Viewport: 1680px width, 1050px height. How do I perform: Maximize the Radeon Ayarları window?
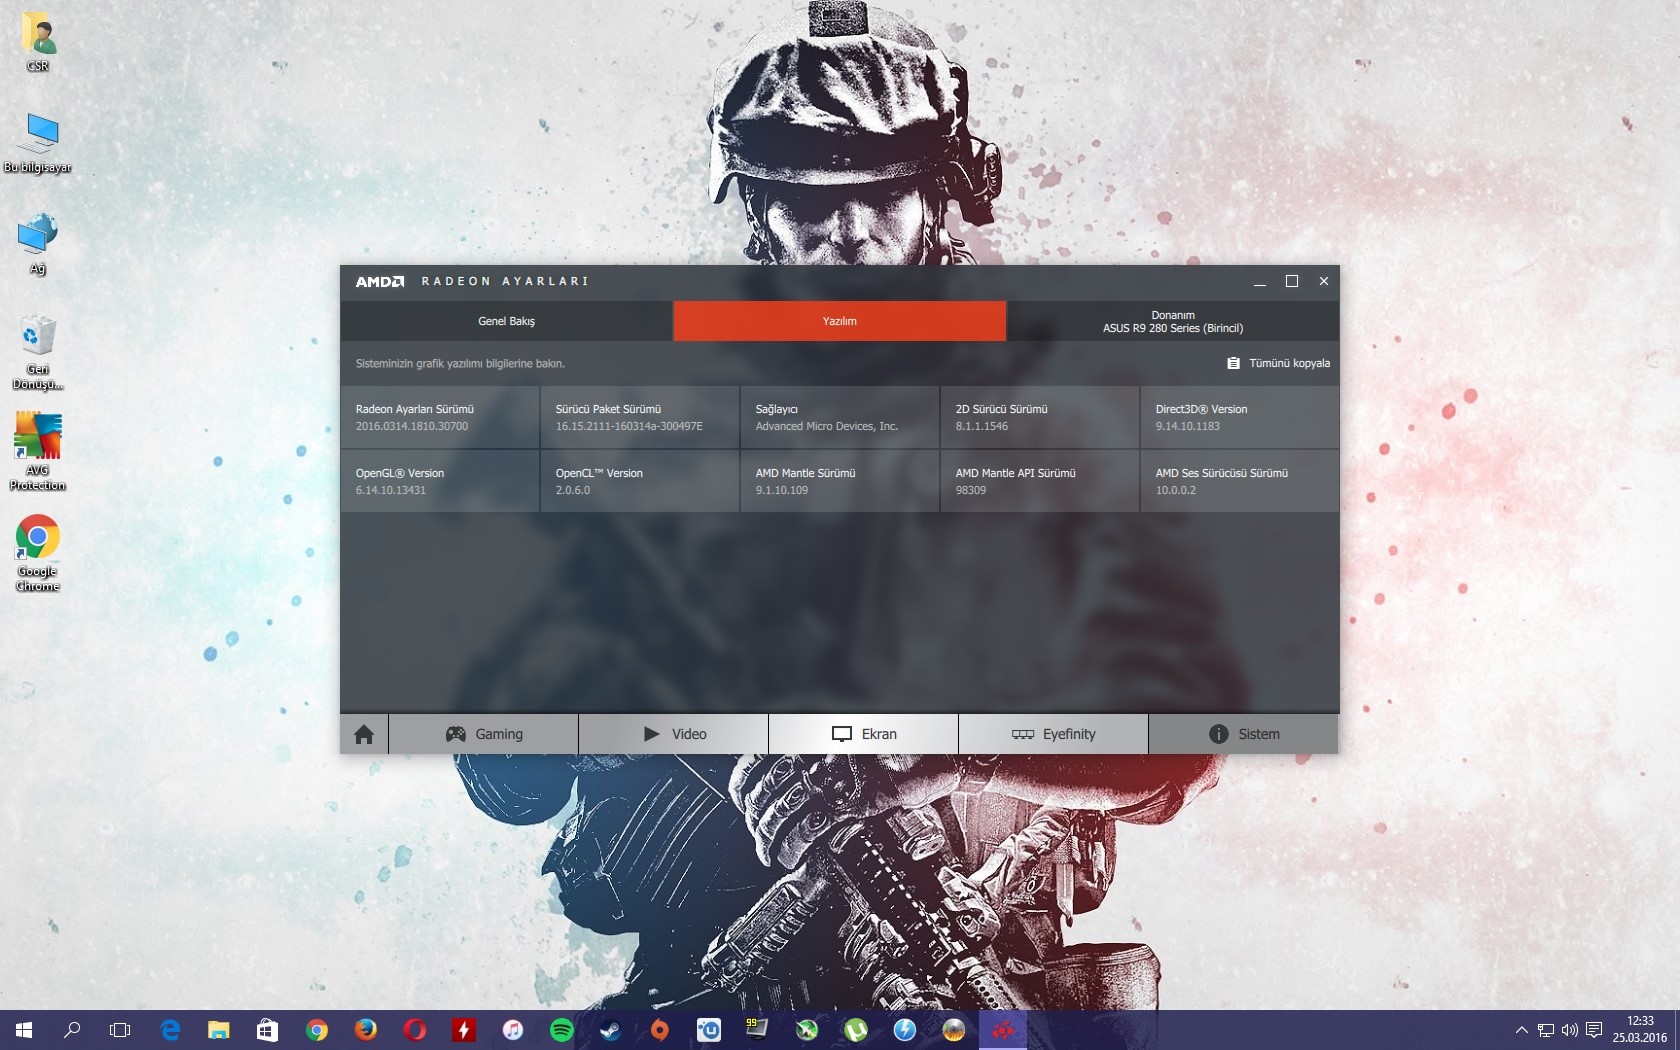1292,281
